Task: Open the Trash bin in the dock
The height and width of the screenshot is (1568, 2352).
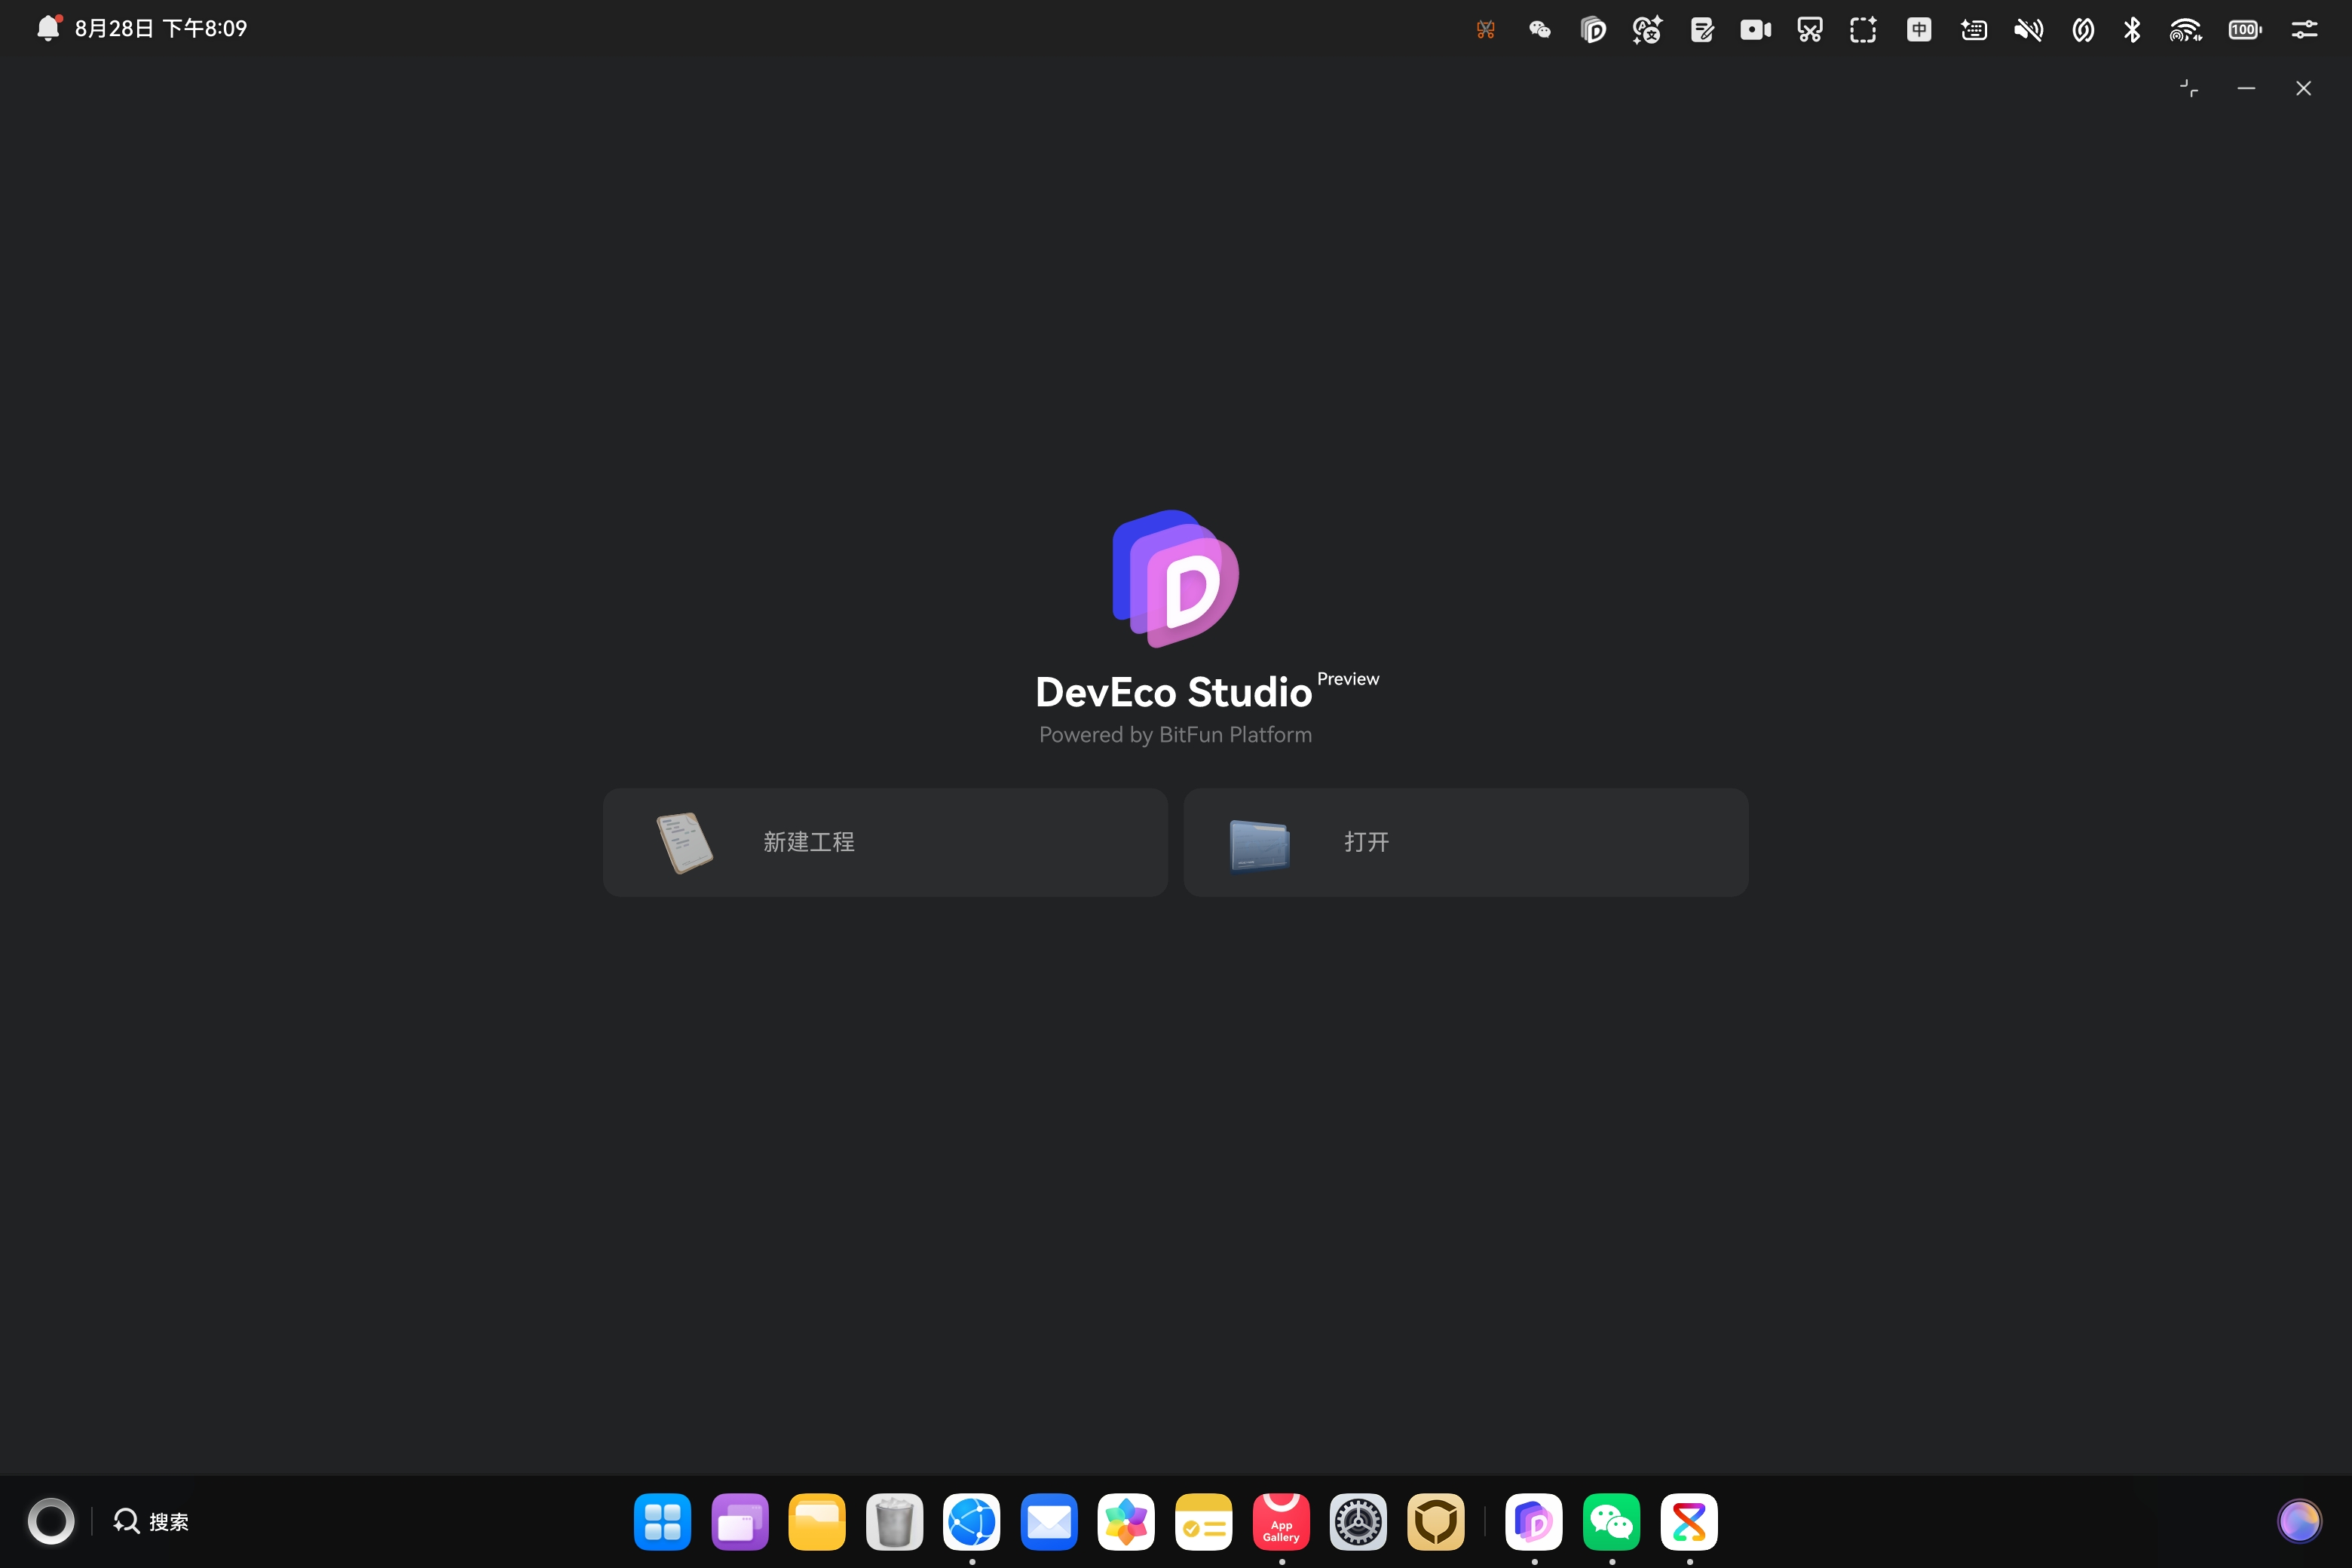Action: (x=894, y=1521)
